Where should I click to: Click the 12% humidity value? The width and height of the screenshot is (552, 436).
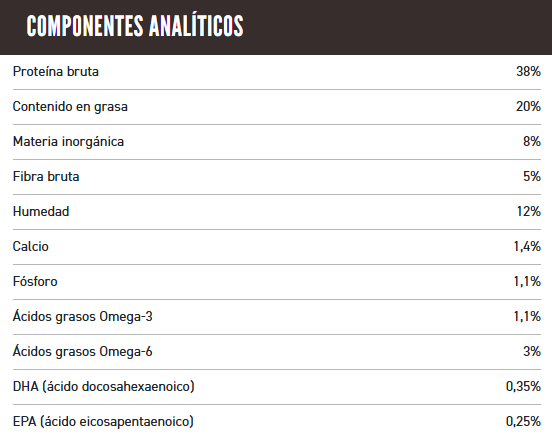(528, 211)
